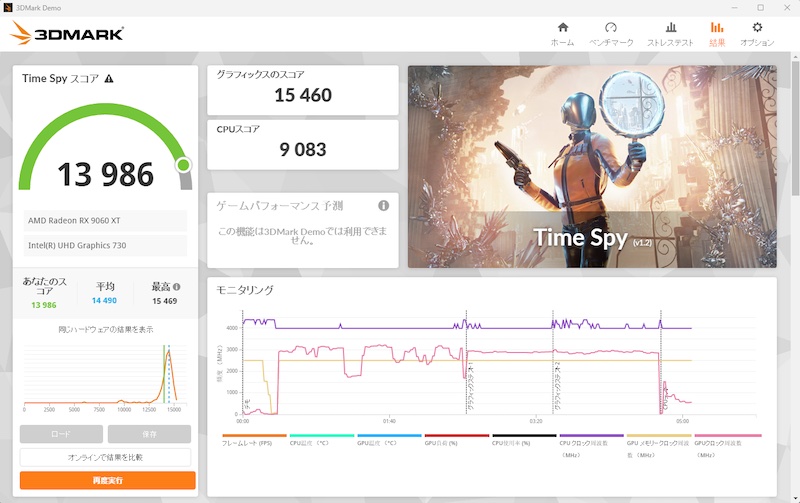Image resolution: width=800 pixels, height=503 pixels.
Task: Click the 保存 button
Action: pyautogui.click(x=149, y=434)
